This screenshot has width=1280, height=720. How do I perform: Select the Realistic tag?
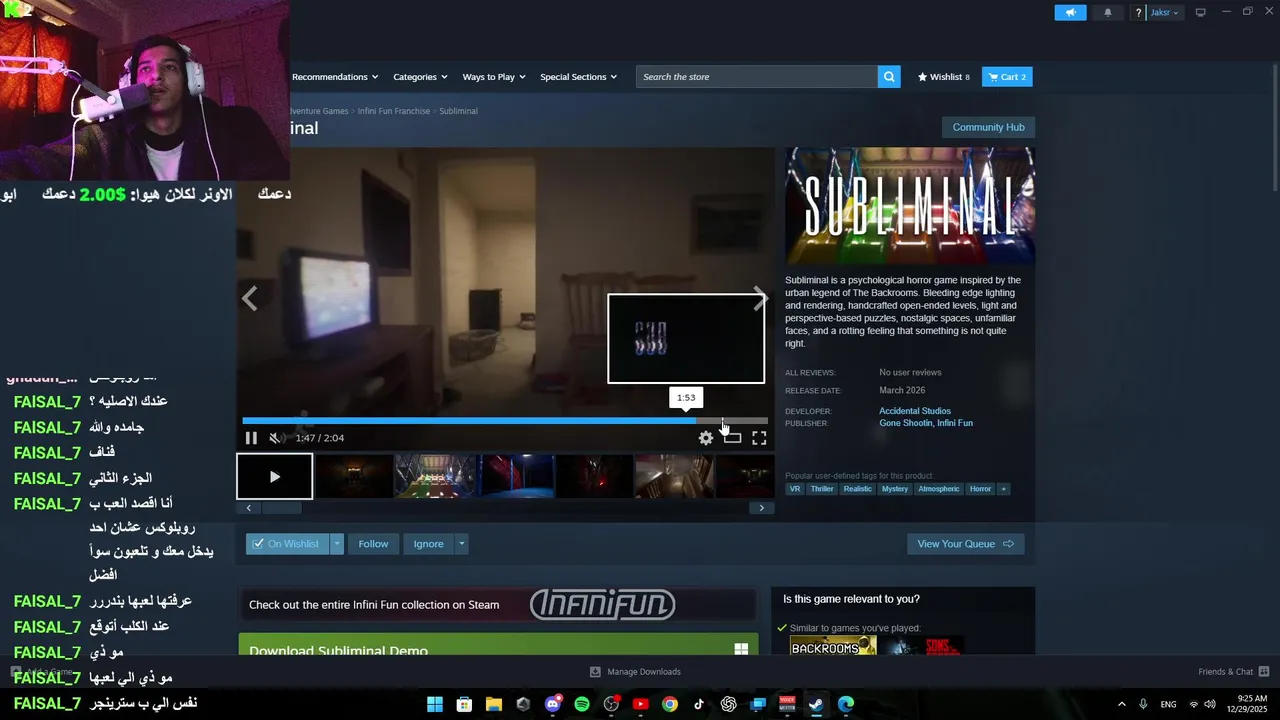point(857,489)
